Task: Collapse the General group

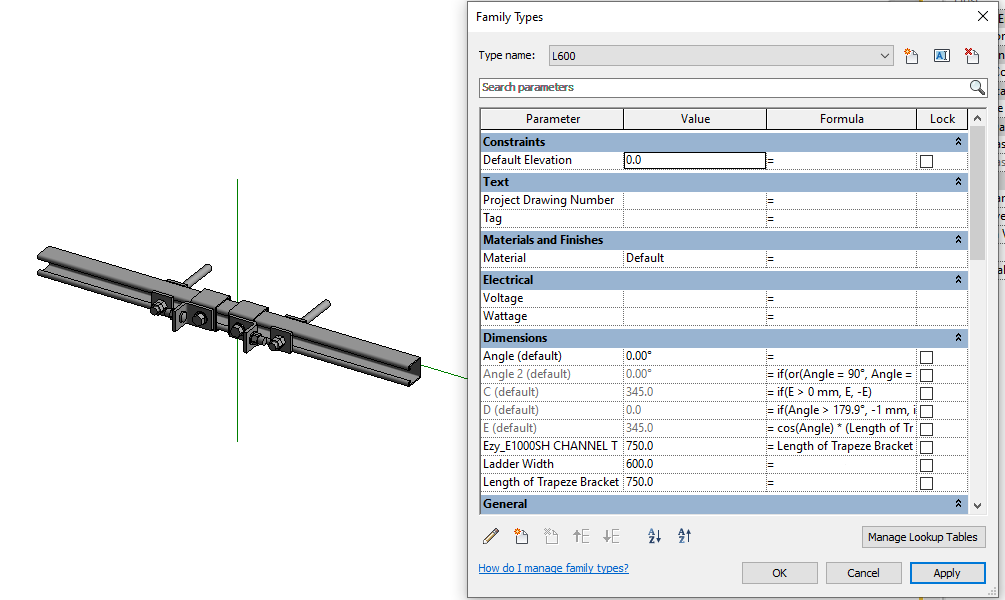Action: (958, 504)
